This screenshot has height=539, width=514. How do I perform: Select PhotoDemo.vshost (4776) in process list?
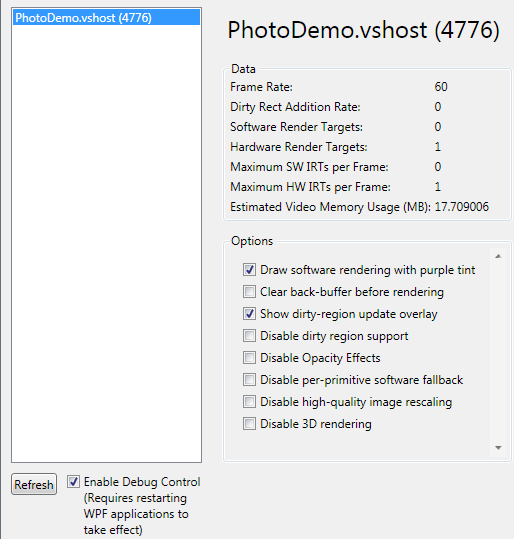pos(106,18)
